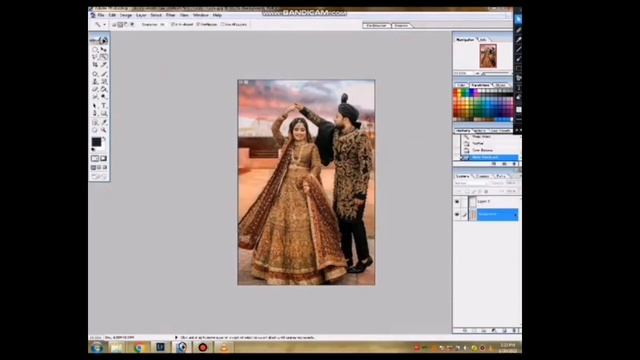Select the Rectangular Marquee tool
This screenshot has height=360, width=640.
95,49
